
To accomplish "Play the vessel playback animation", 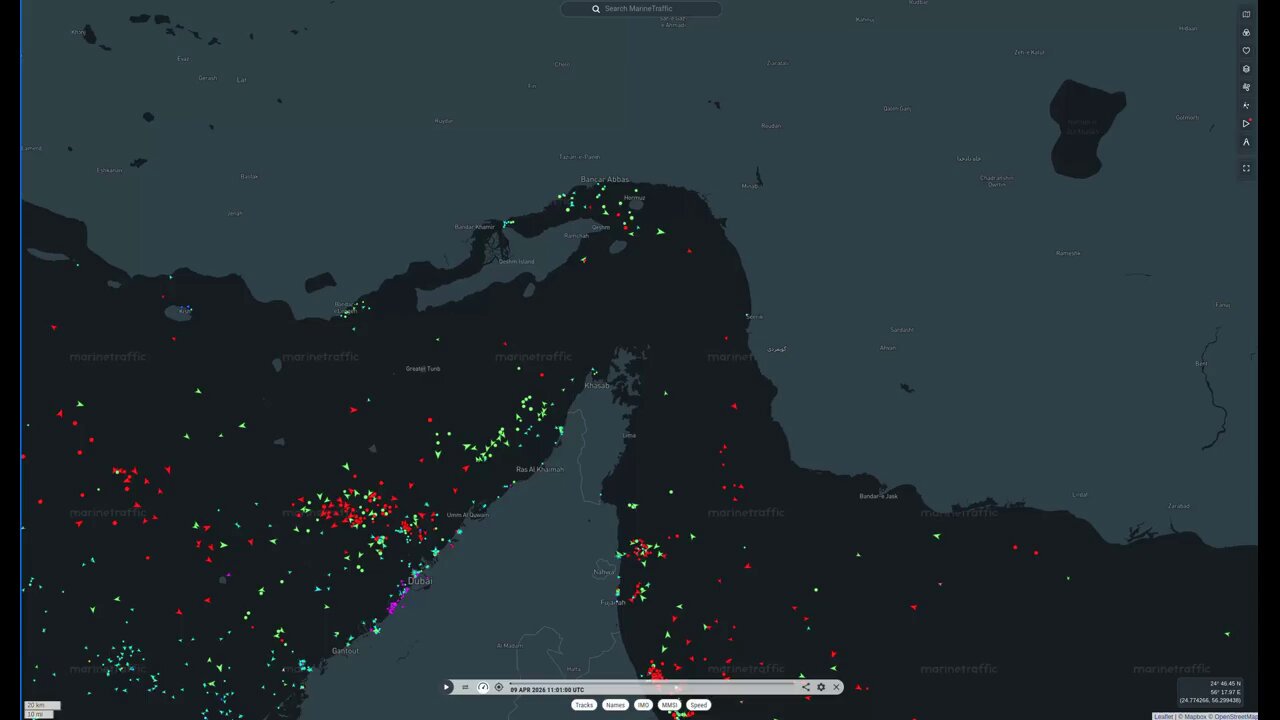I will tap(446, 687).
